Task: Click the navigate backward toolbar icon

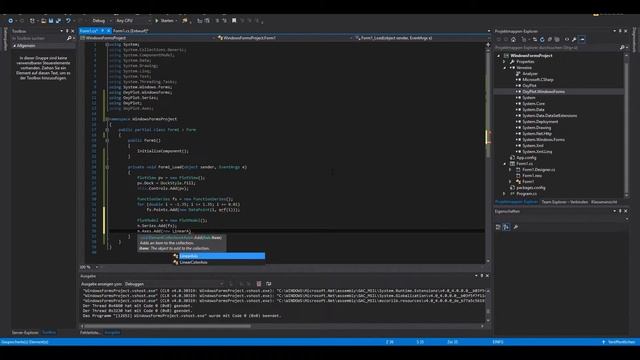Action: [x=11, y=20]
